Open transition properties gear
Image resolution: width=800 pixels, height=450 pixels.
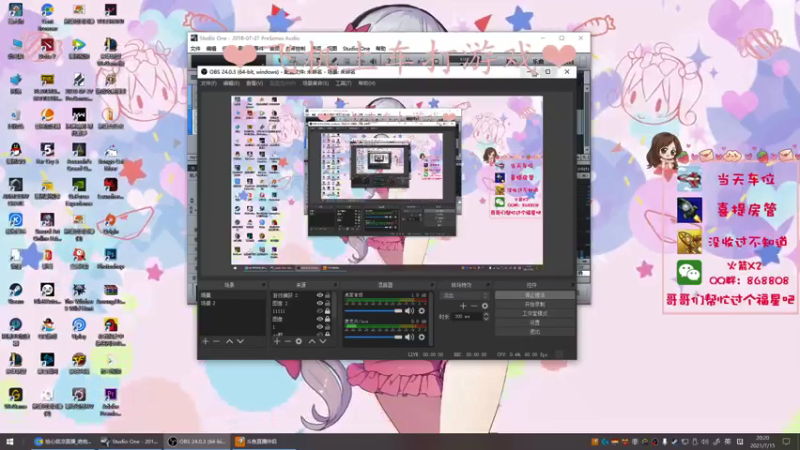(485, 306)
